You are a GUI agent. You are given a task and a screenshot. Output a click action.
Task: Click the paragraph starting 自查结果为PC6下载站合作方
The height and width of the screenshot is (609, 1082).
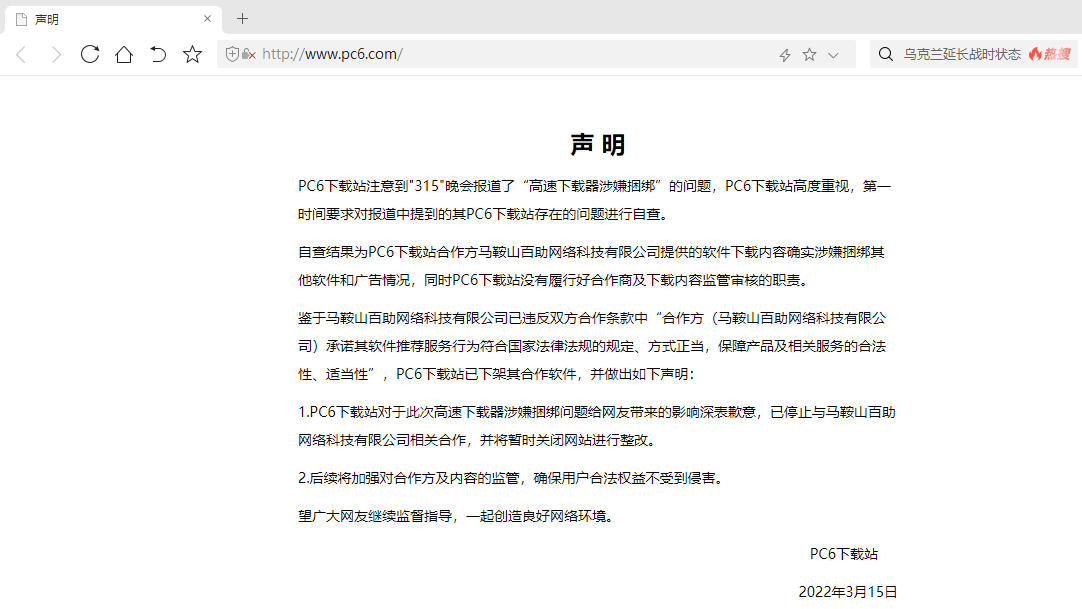[x=591, y=266]
